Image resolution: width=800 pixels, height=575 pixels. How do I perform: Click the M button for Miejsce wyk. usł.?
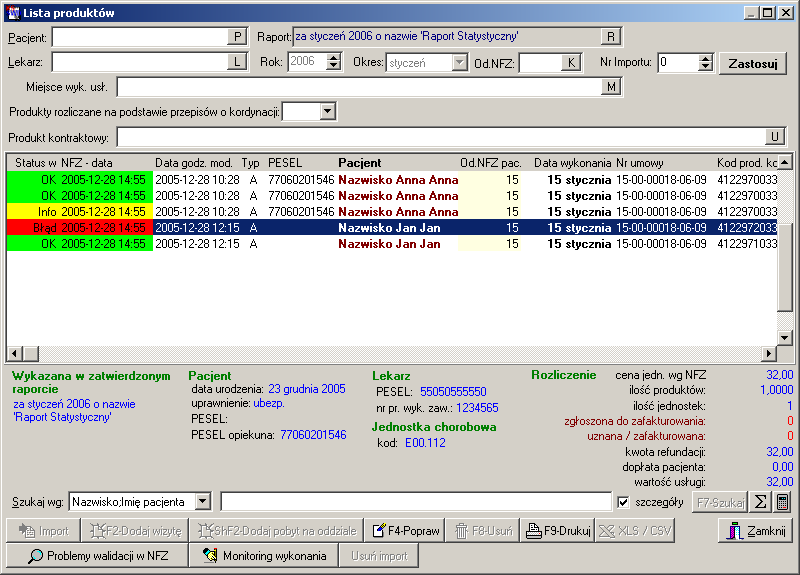coord(611,87)
